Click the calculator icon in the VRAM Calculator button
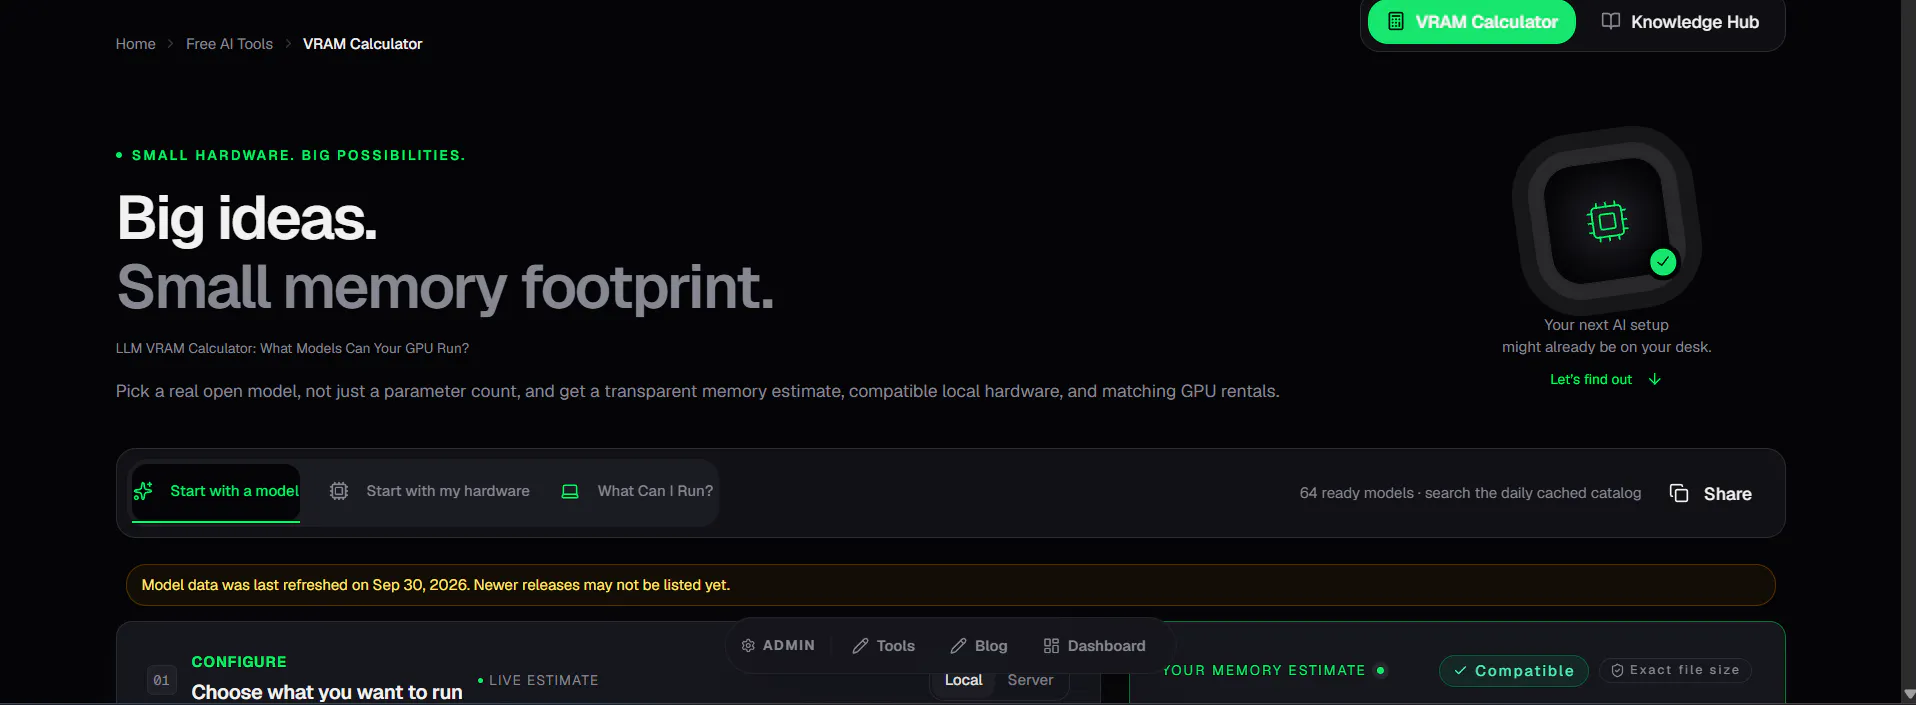The width and height of the screenshot is (1916, 705). click(1396, 21)
